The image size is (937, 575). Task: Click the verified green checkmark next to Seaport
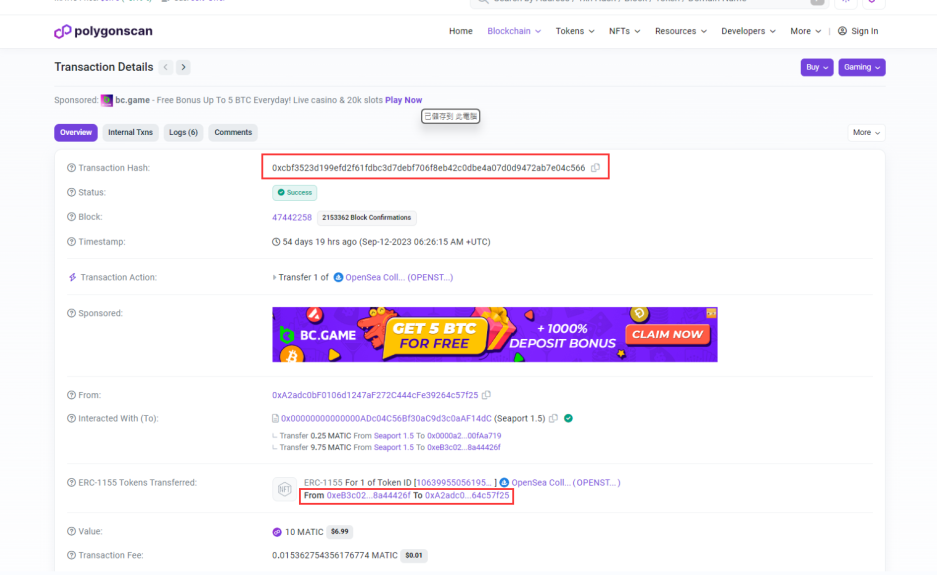point(568,418)
